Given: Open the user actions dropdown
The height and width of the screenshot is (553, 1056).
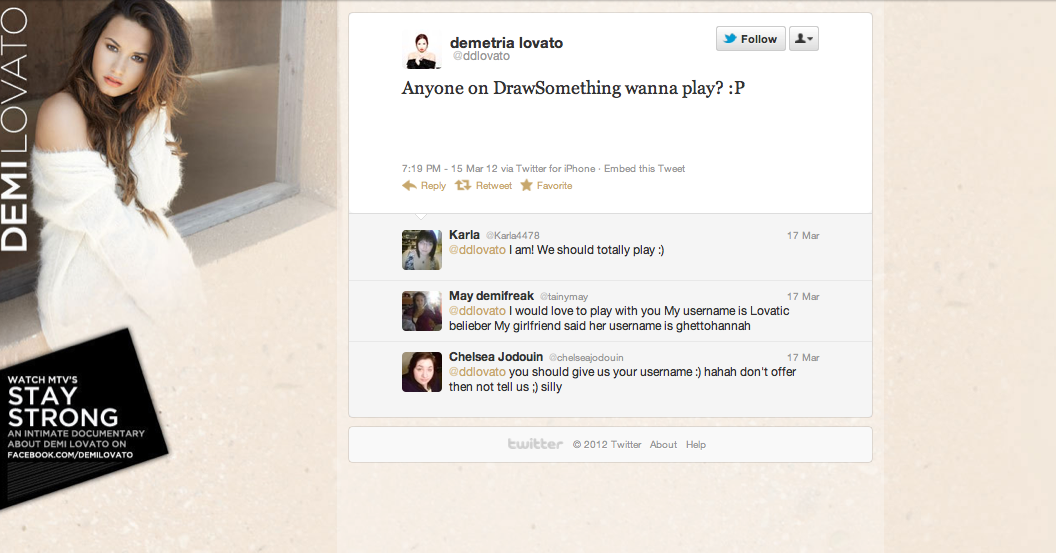Looking at the screenshot, I should tap(803, 39).
